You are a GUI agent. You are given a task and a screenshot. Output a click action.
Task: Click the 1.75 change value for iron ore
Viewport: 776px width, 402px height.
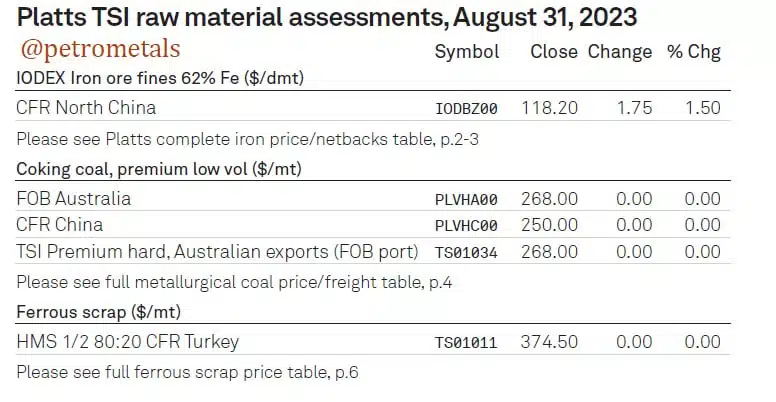tap(634, 108)
